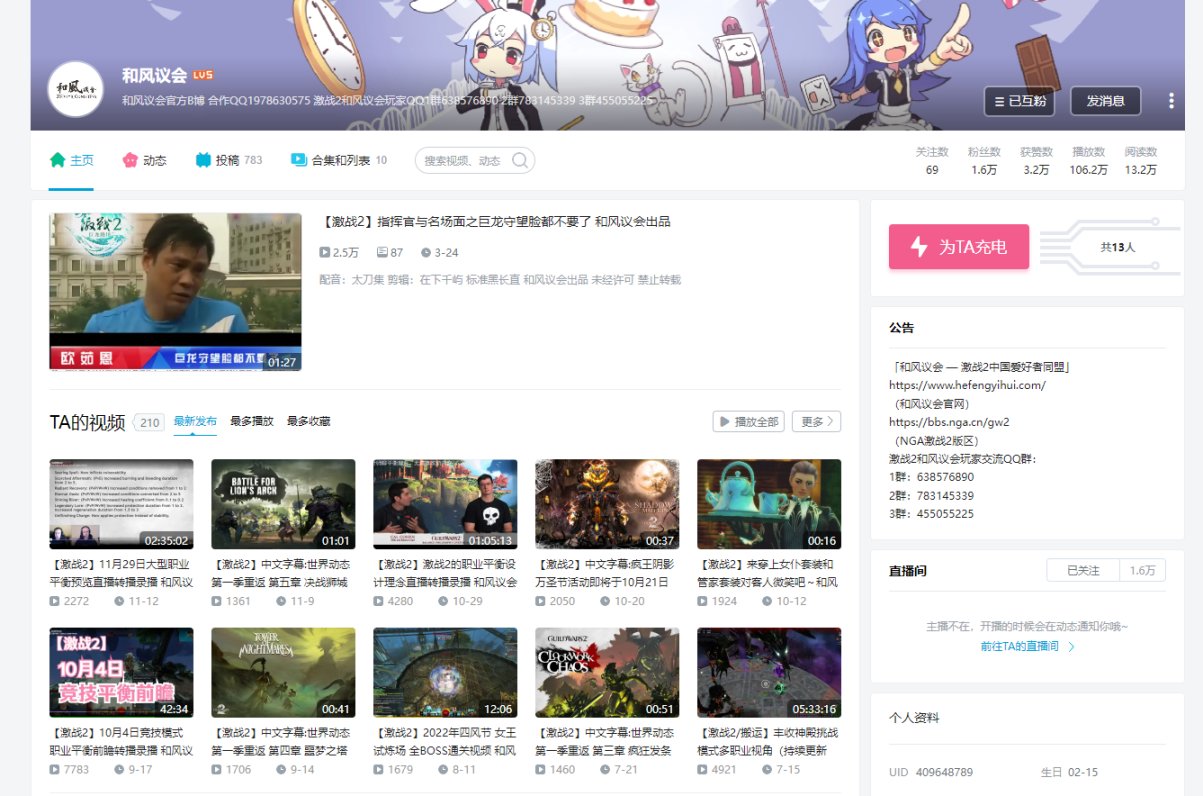Click the 共13人 charging supporters count
The height and width of the screenshot is (796, 1203).
1118,246
